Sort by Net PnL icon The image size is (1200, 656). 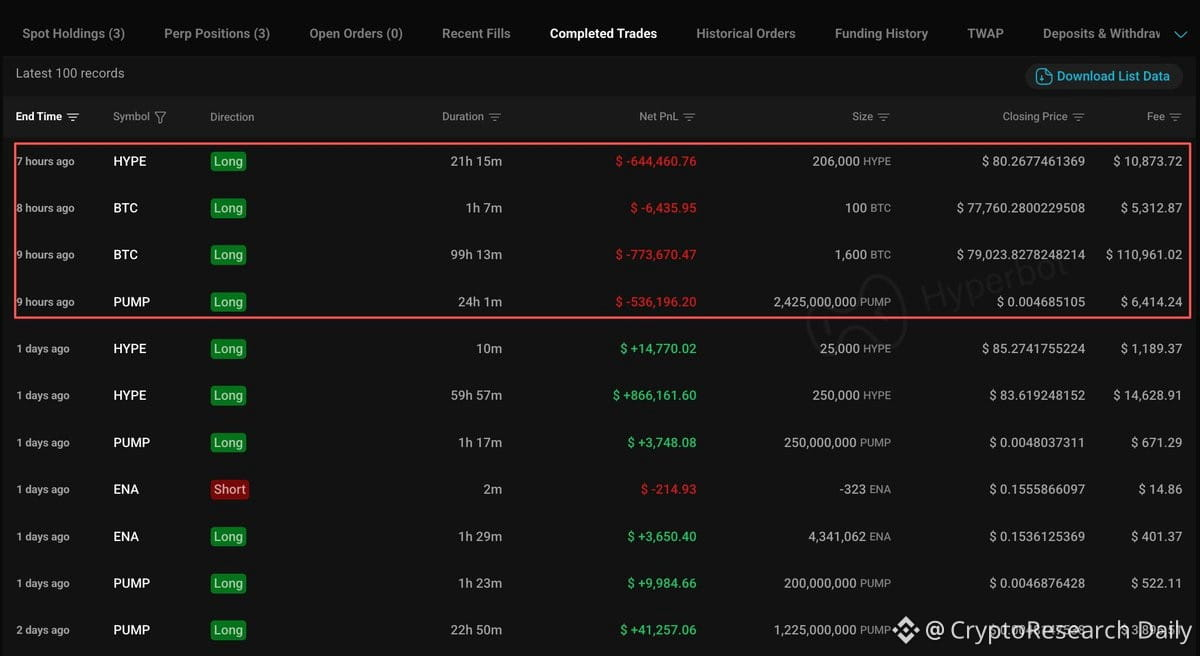click(x=689, y=117)
